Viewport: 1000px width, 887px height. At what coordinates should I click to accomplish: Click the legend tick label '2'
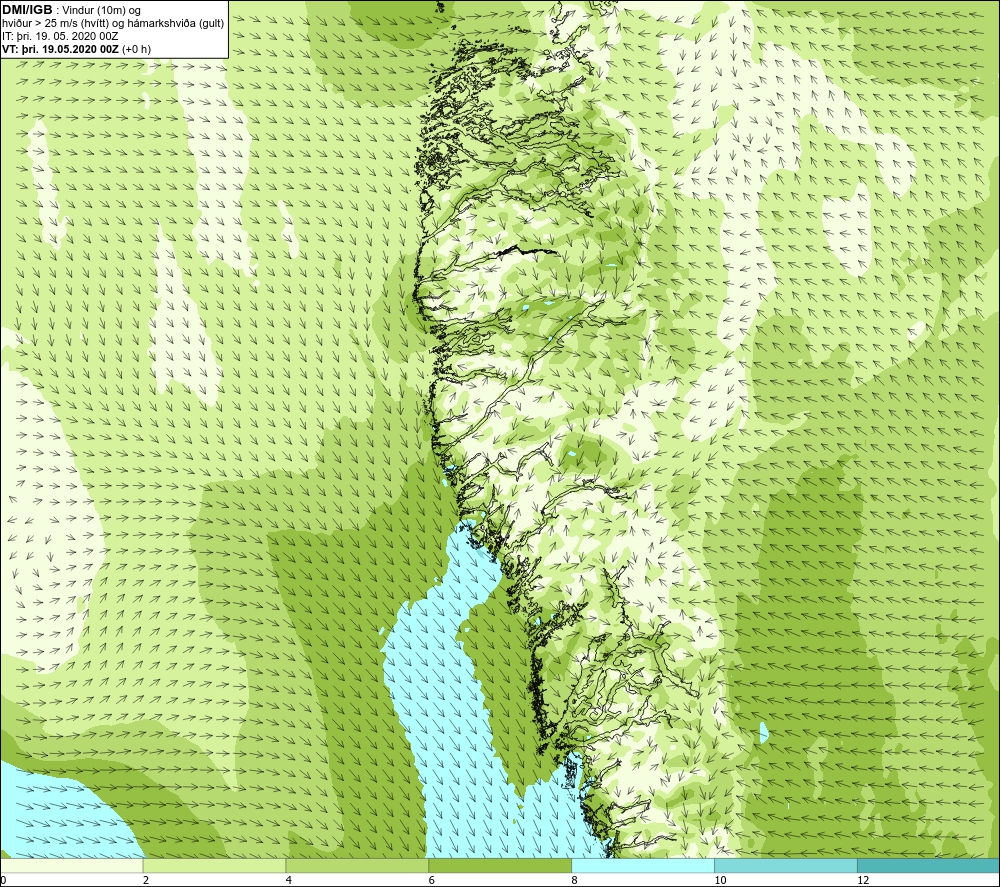coord(146,880)
